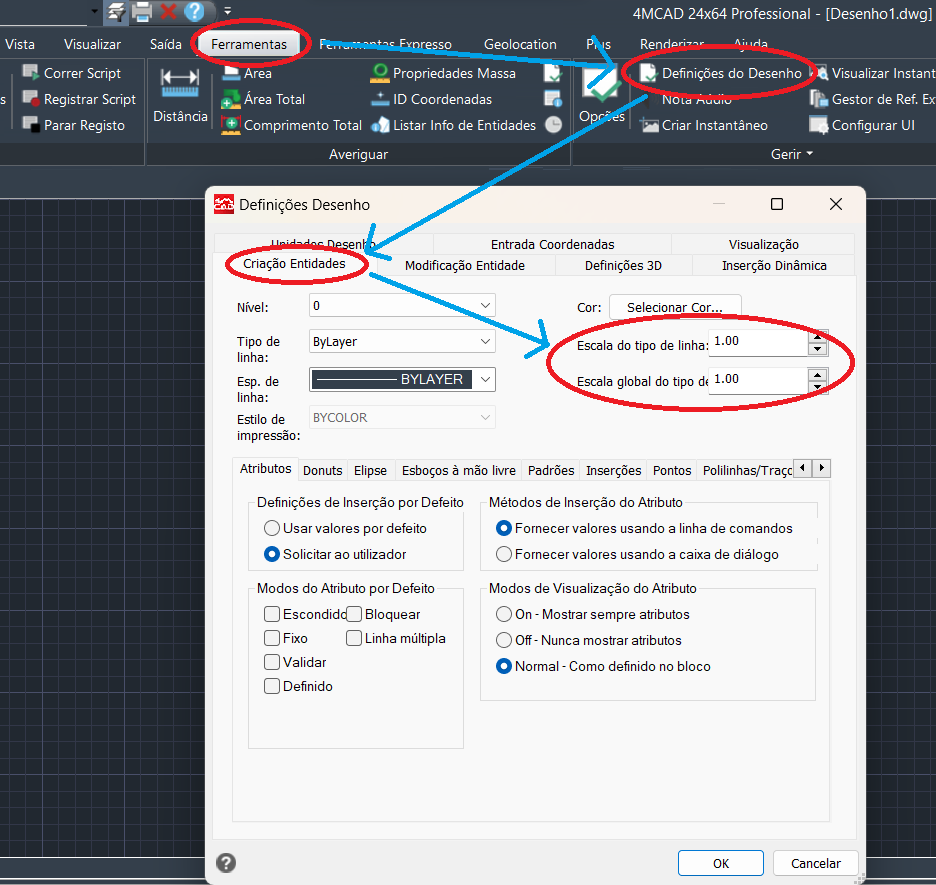
Task: Switch to Modificação Entidade tab
Action: 464,266
